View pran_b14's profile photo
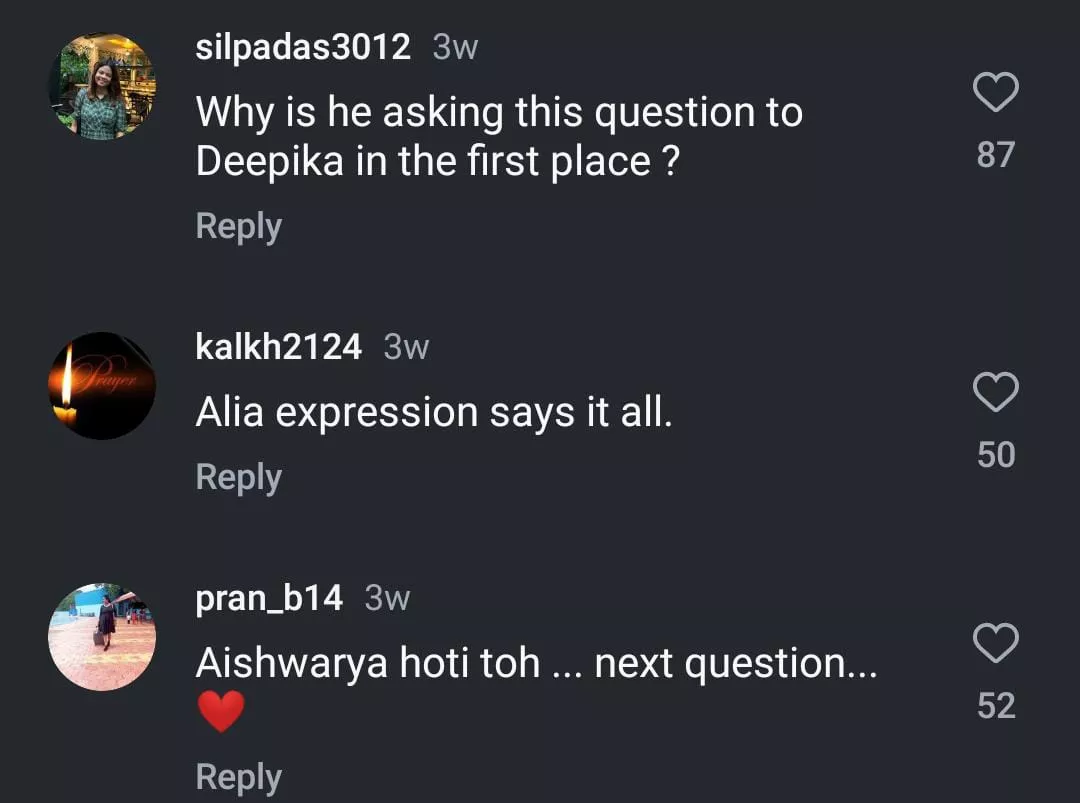Screen dimensions: 1080x803 102,637
